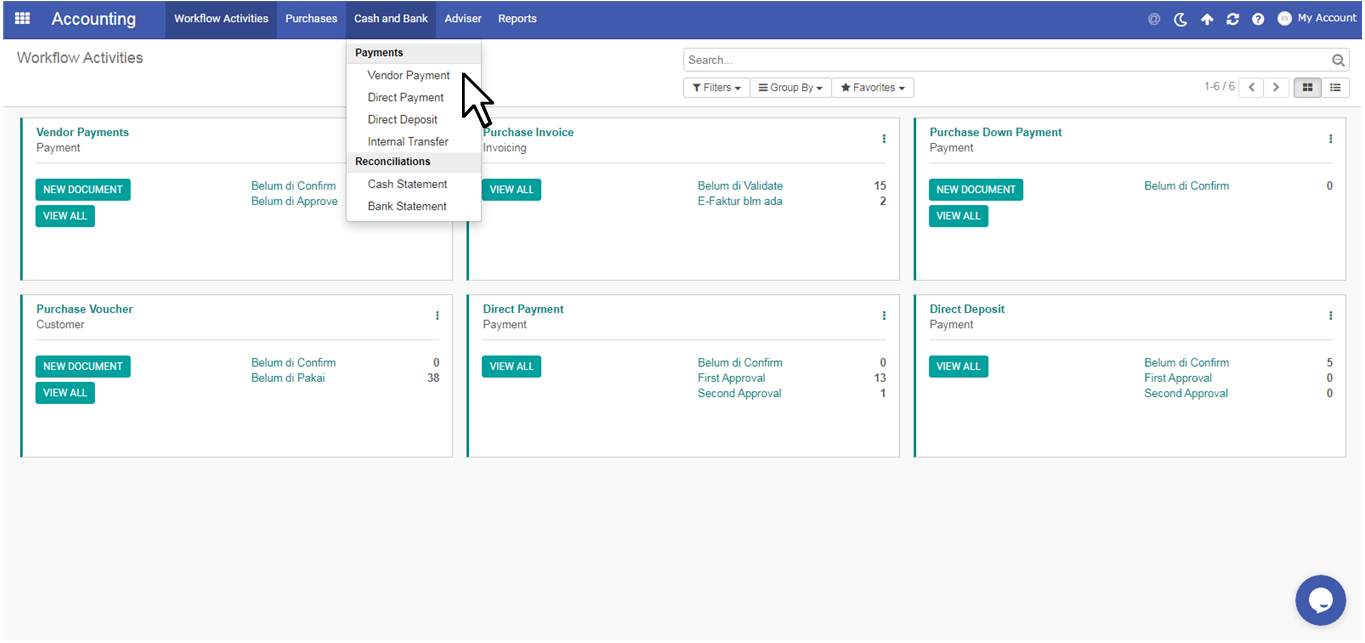Switch to kanban view
1365x643 pixels.
coord(1307,88)
